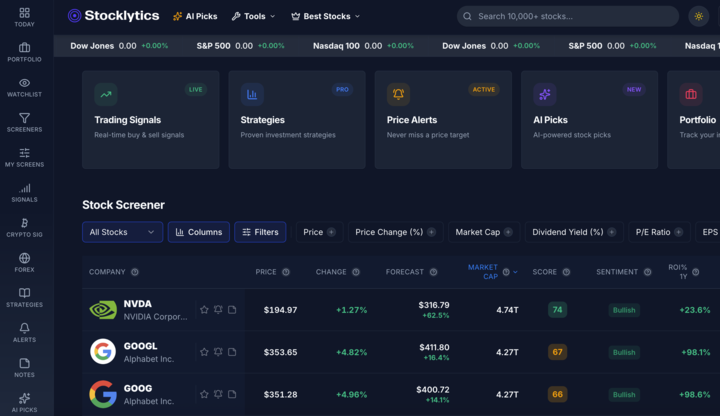Show help for Sentiment column
720x416 pixels.
pos(647,272)
